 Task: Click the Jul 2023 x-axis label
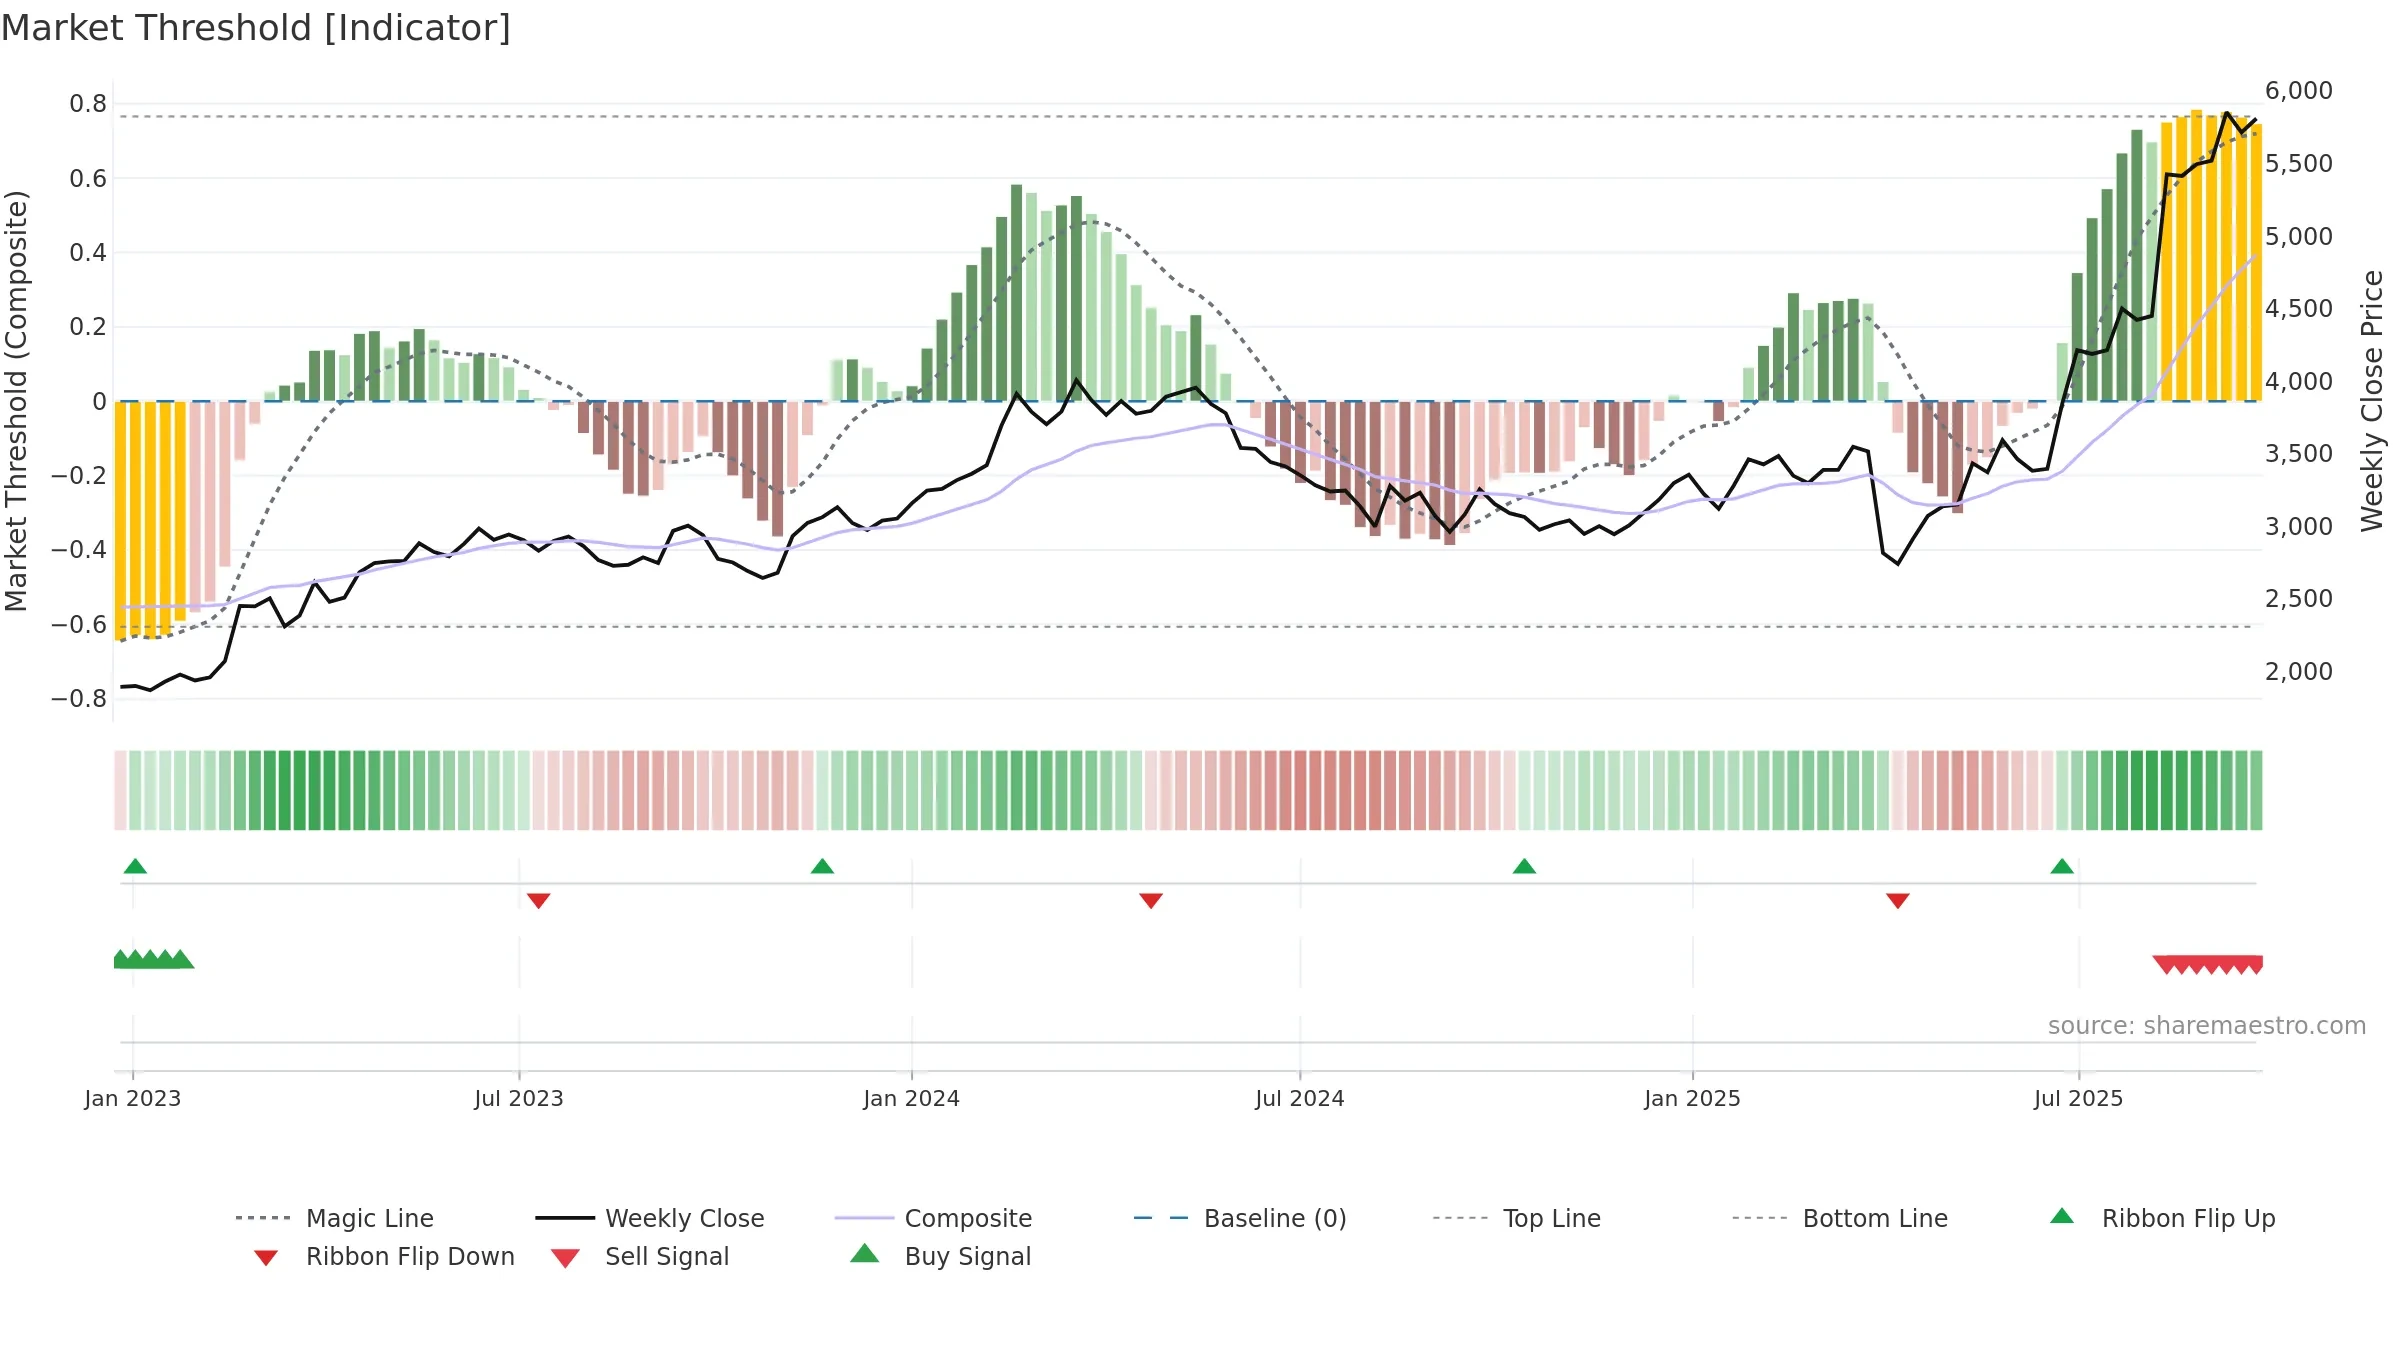point(519,1098)
